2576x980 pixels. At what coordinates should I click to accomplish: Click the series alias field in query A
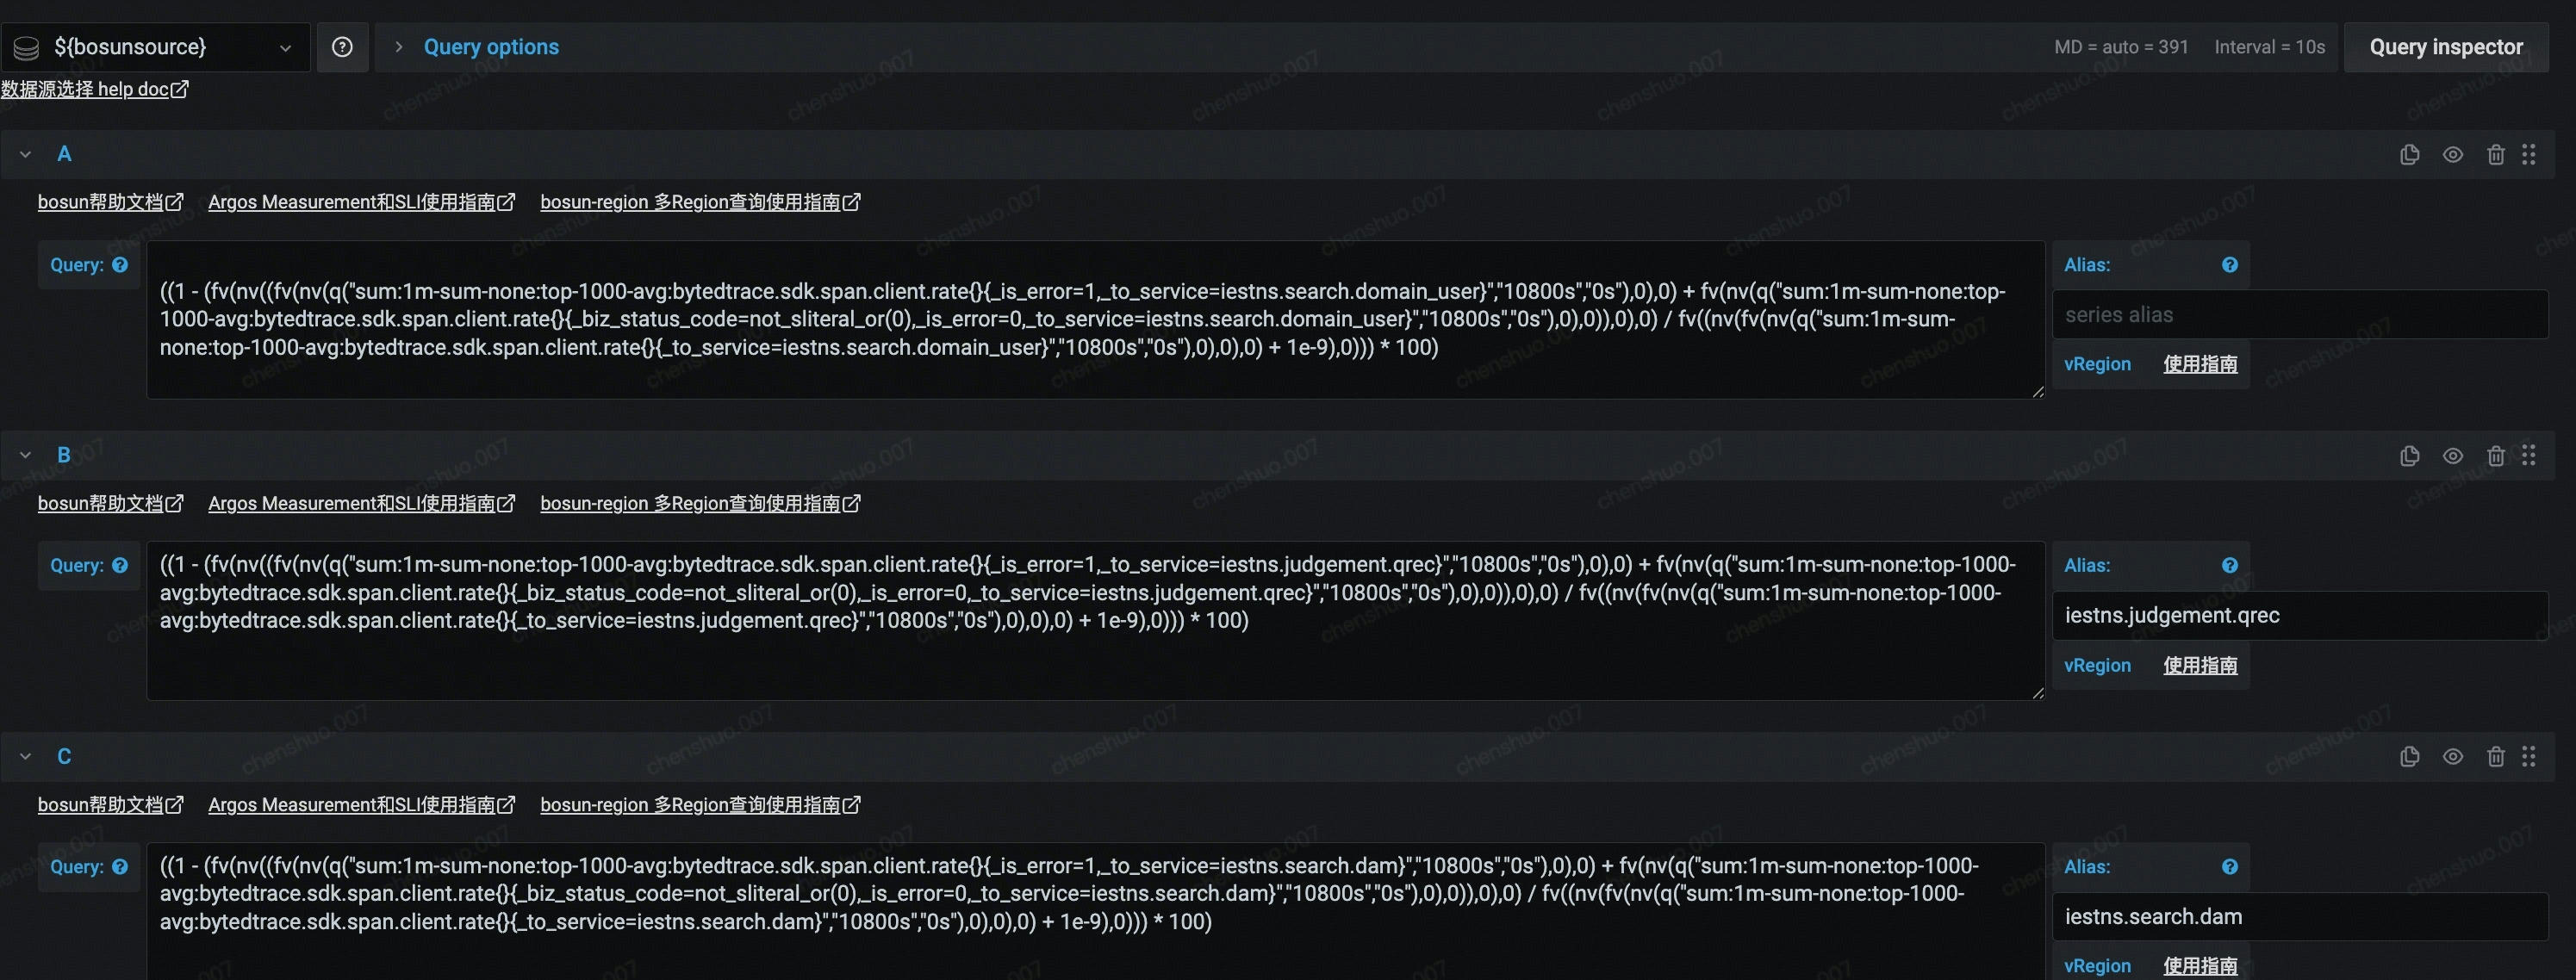pos(2299,315)
